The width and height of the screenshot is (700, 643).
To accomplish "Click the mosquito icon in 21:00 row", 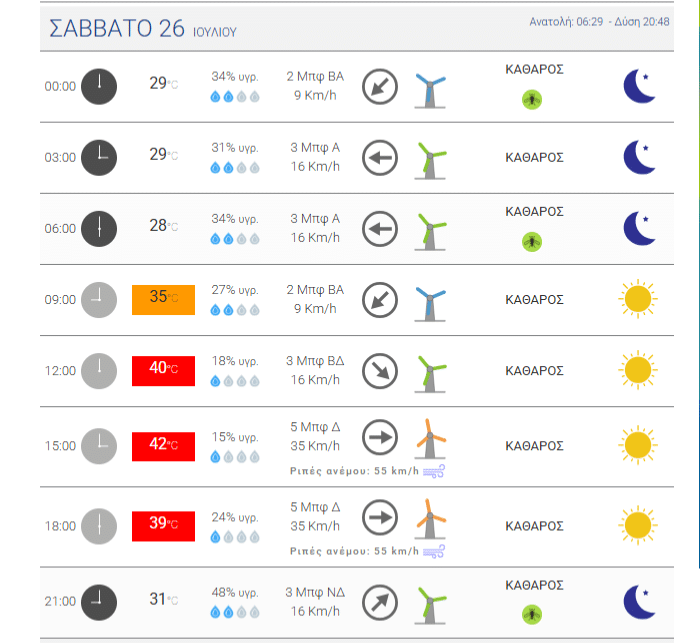I will pos(532,615).
